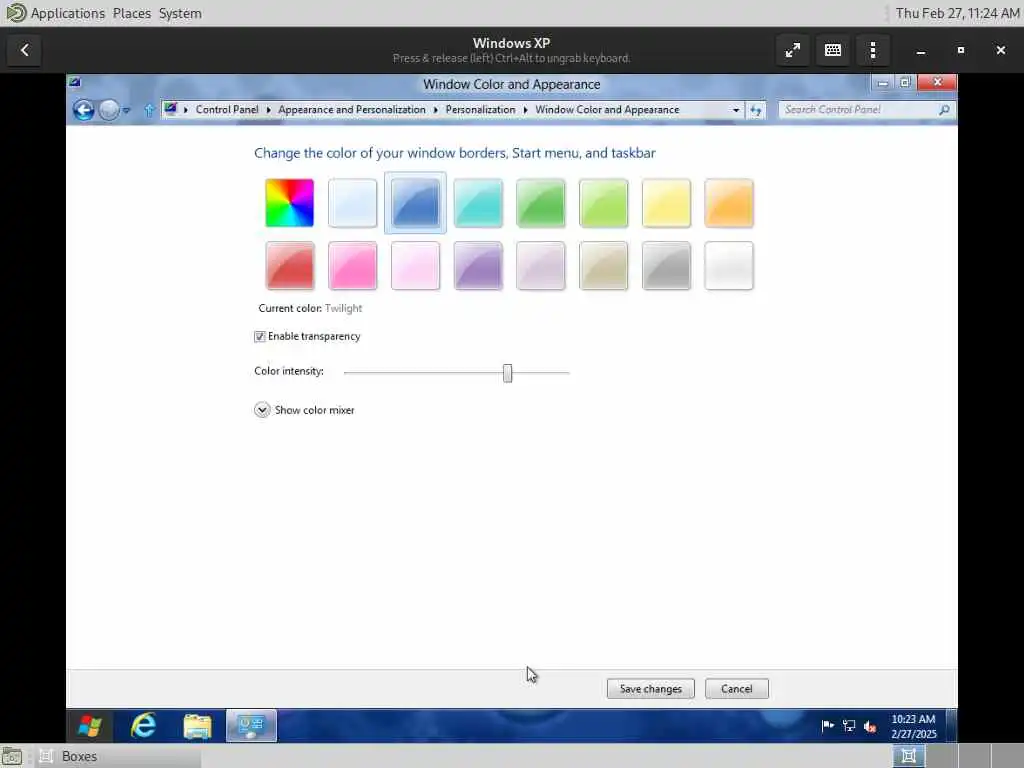Open Action Center flag tray icon

pyautogui.click(x=827, y=726)
